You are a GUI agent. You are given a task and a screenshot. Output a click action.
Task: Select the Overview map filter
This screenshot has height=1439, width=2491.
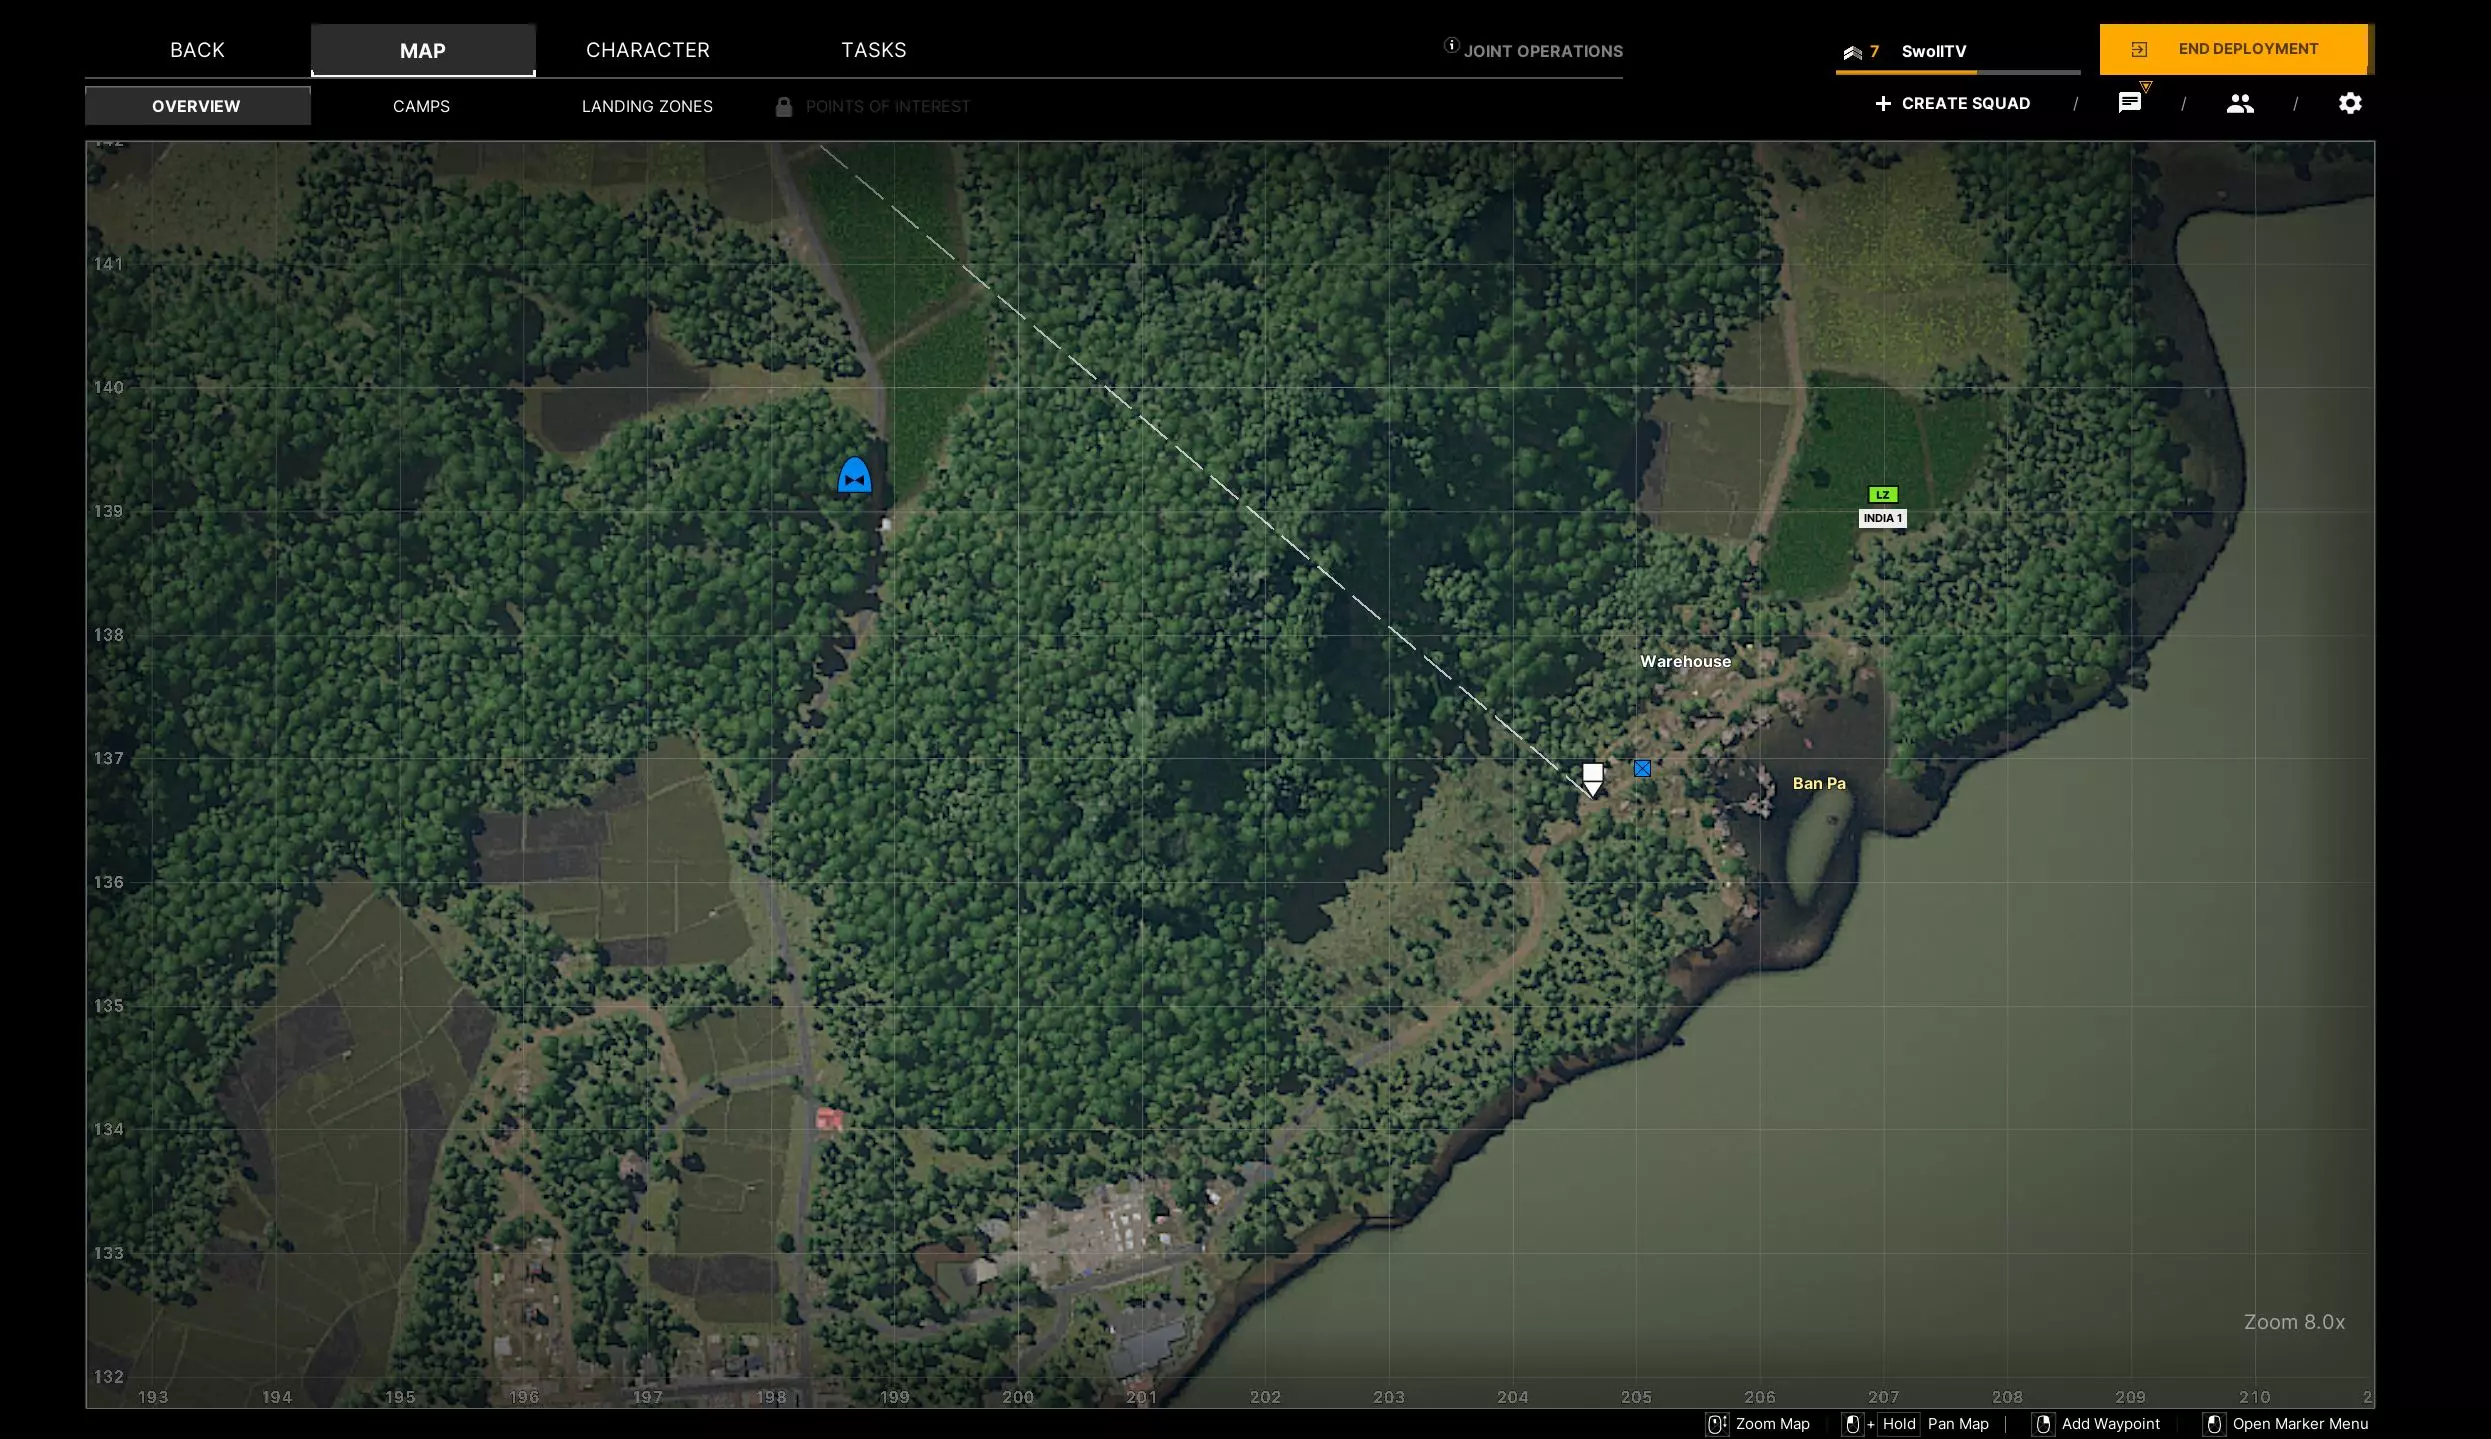(x=196, y=106)
